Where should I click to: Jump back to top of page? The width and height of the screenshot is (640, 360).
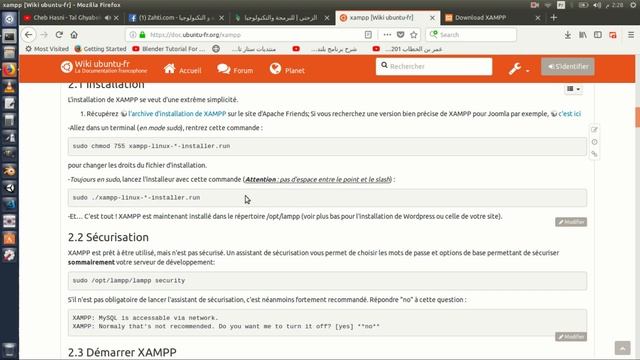point(622,348)
